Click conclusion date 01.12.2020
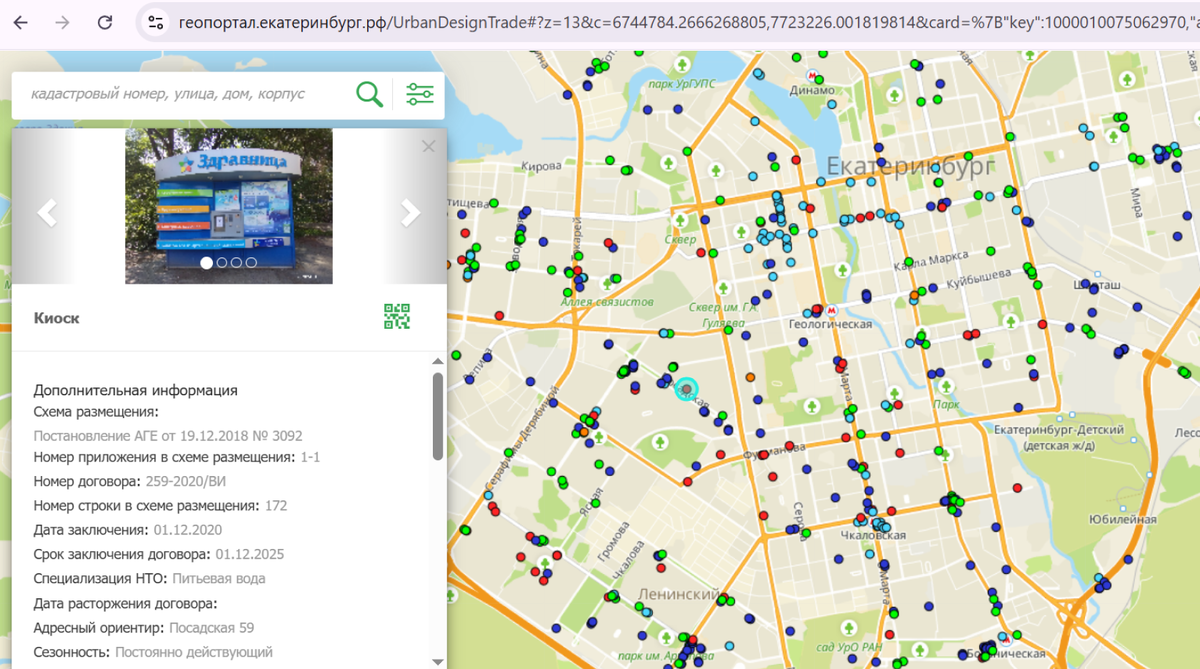The height and width of the screenshot is (669, 1200). coord(187,530)
